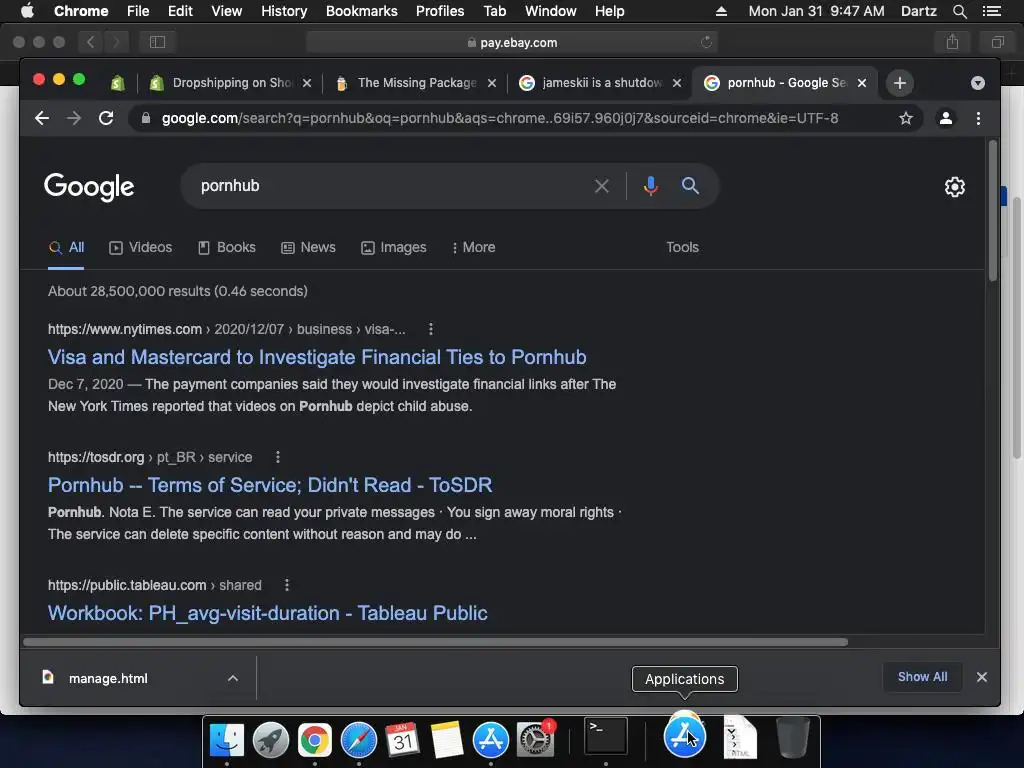Open the Trash from the Dock
Screen dimensions: 1024x768
point(793,737)
